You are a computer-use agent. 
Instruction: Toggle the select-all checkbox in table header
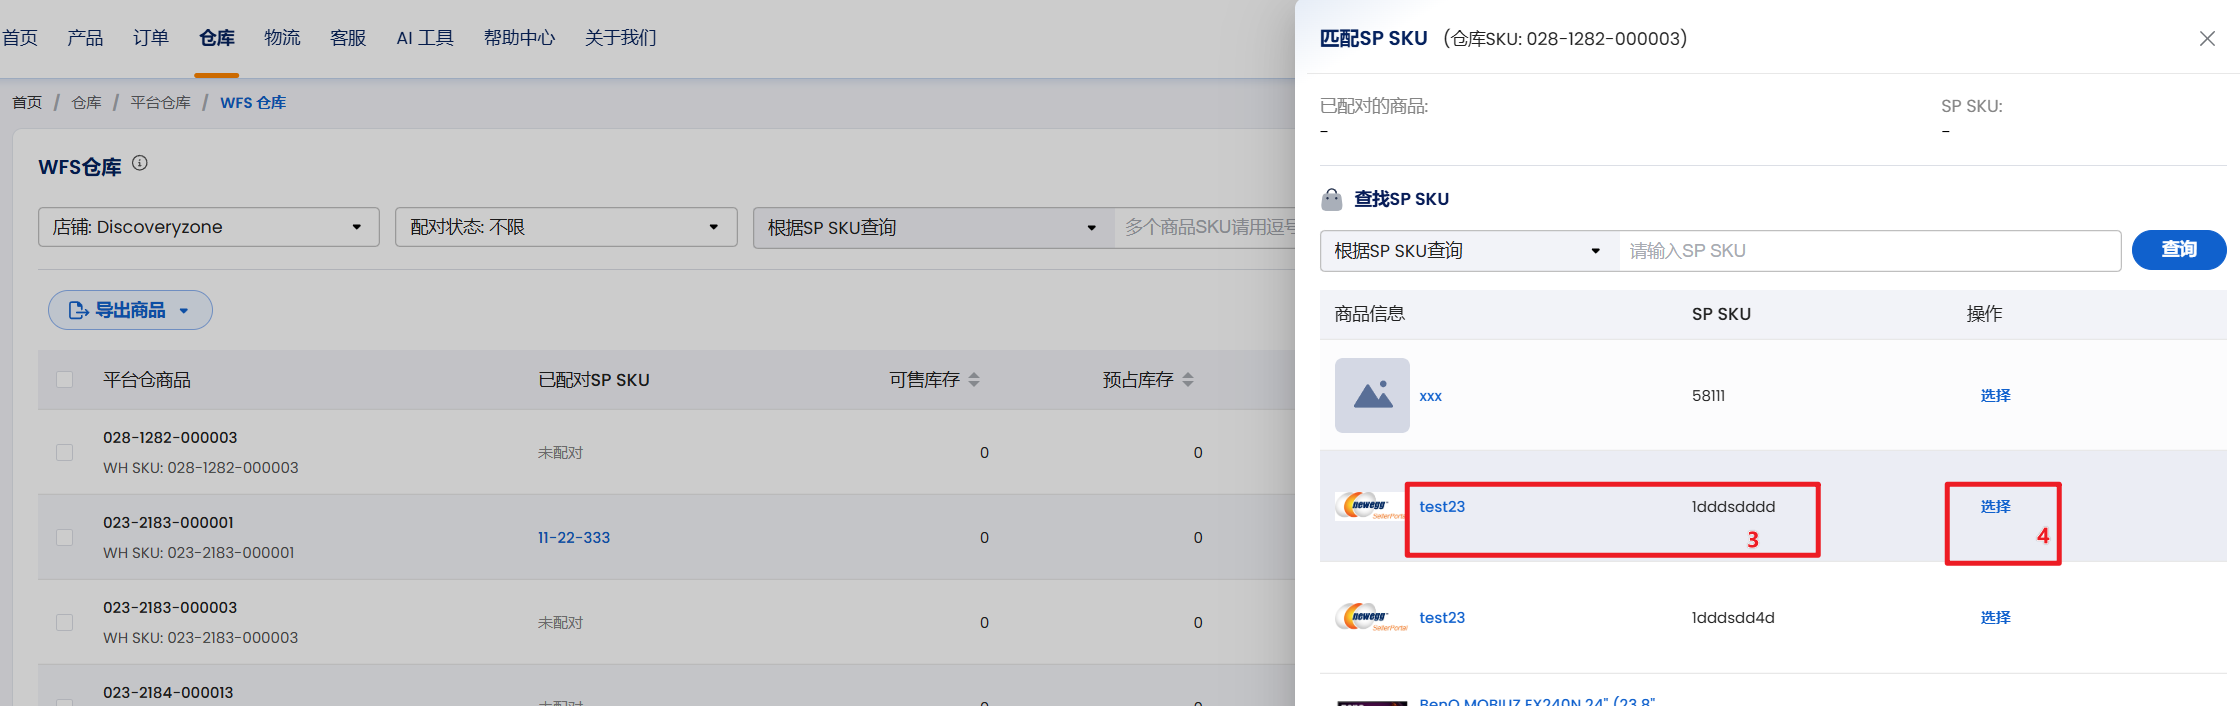[x=65, y=380]
